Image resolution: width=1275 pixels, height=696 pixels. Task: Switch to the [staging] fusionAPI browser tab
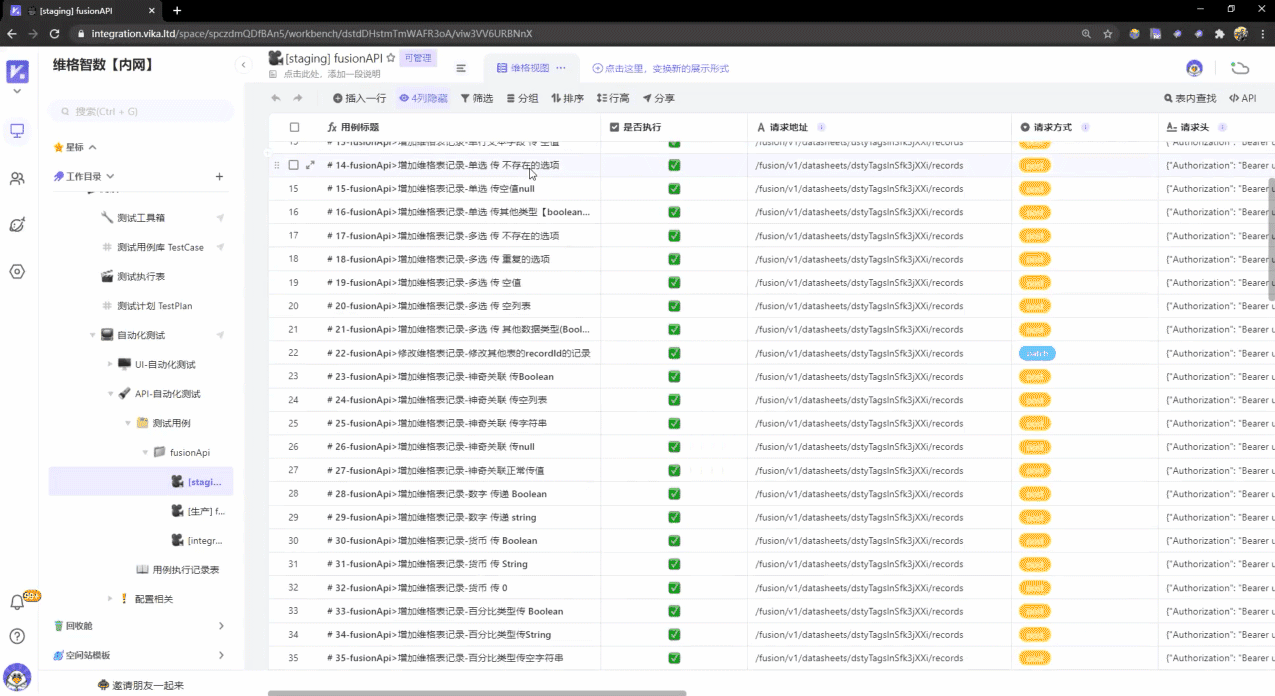coord(84,10)
